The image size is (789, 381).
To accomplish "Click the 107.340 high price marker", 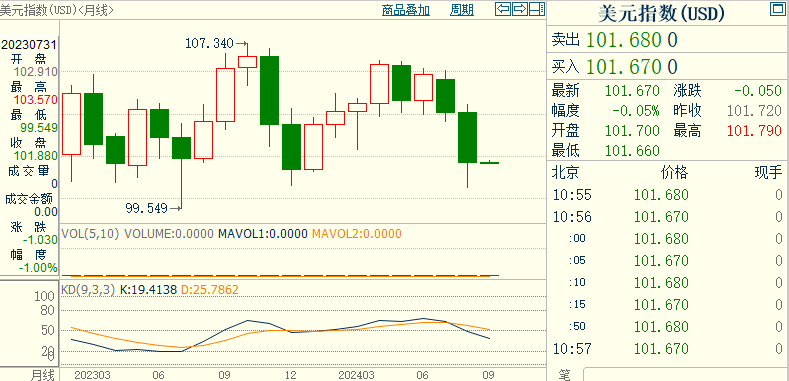I will point(216,44).
